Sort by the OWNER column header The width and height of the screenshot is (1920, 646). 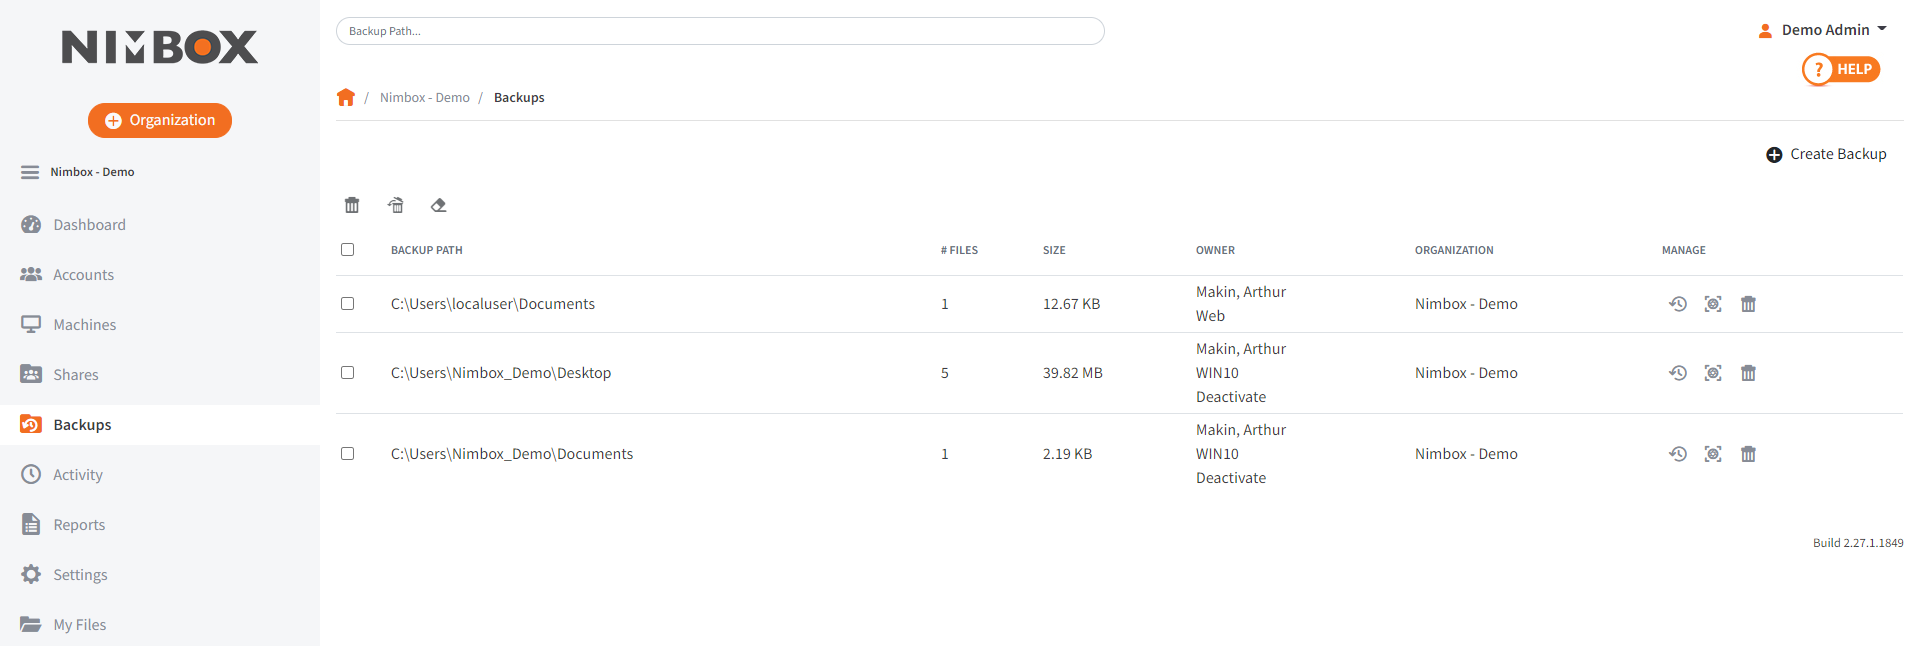[x=1215, y=250]
